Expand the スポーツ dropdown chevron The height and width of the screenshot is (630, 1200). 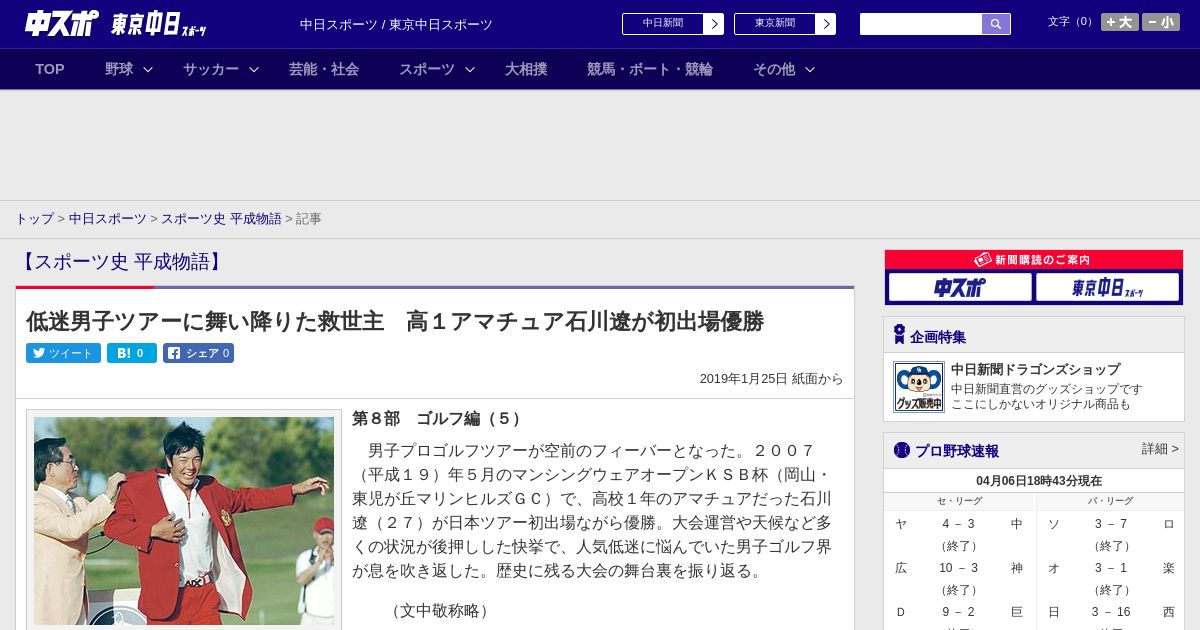470,69
